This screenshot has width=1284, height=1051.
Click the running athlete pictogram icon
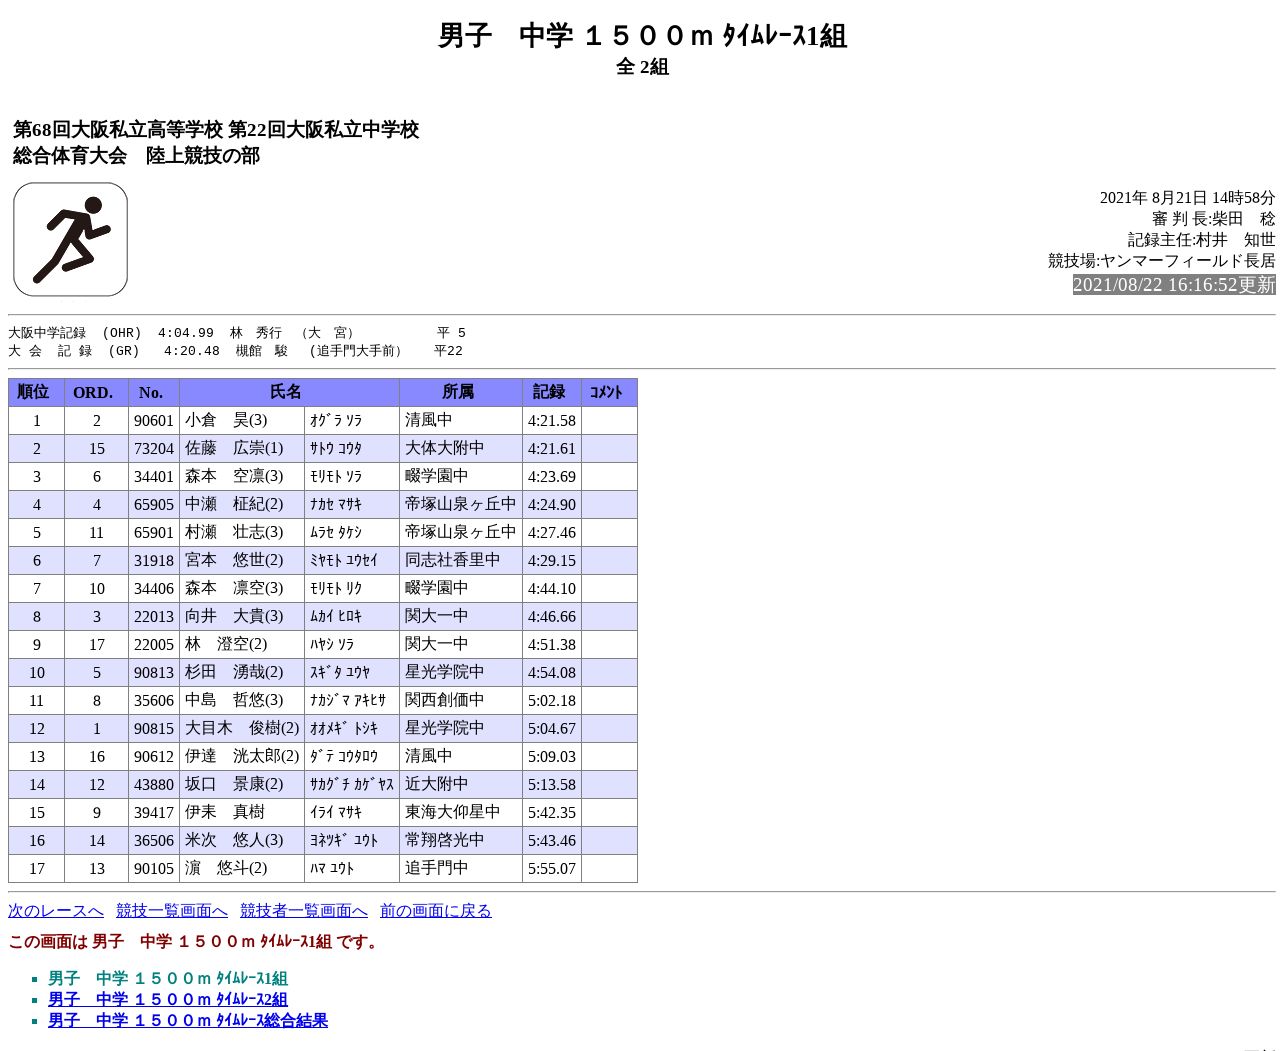point(70,239)
